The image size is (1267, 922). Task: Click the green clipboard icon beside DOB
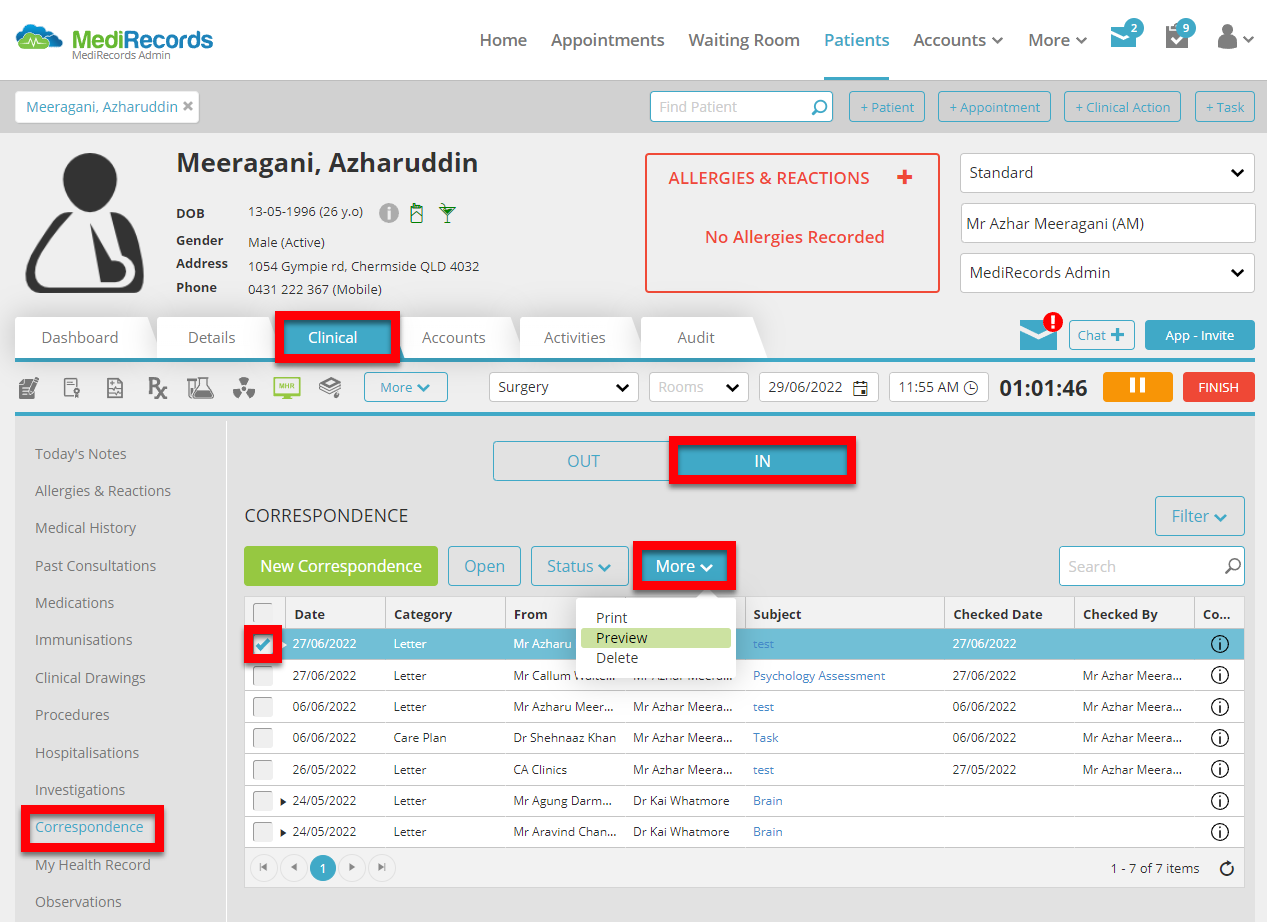click(417, 213)
